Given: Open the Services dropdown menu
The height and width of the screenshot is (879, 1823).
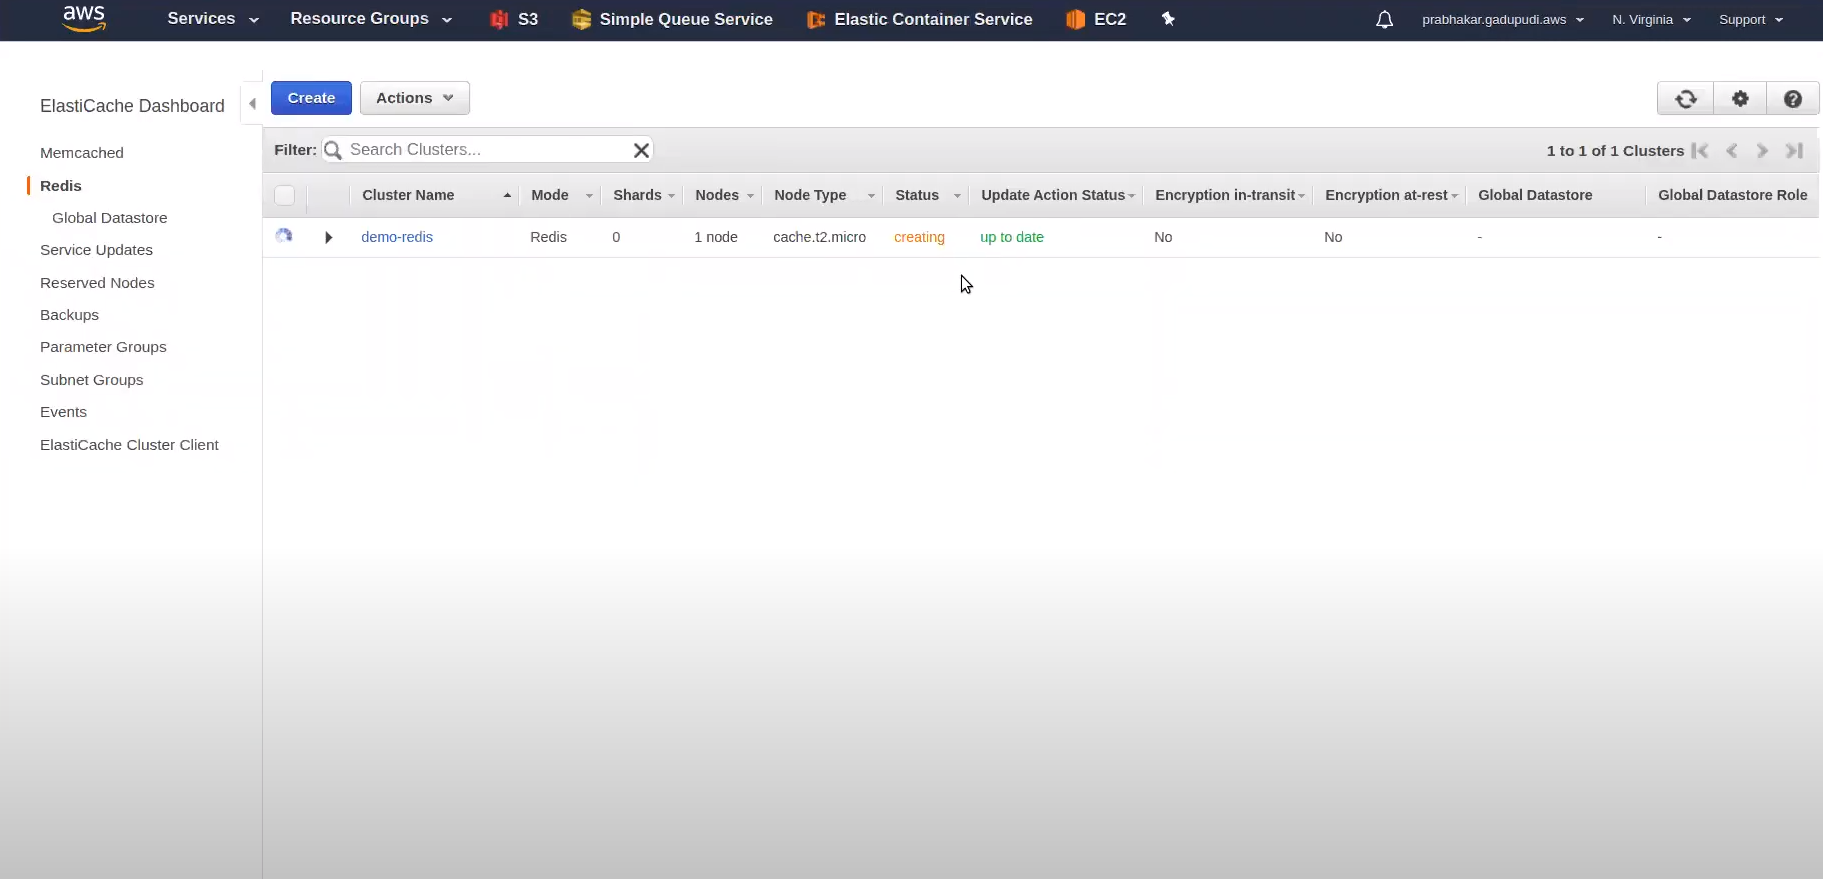Looking at the screenshot, I should click(213, 19).
